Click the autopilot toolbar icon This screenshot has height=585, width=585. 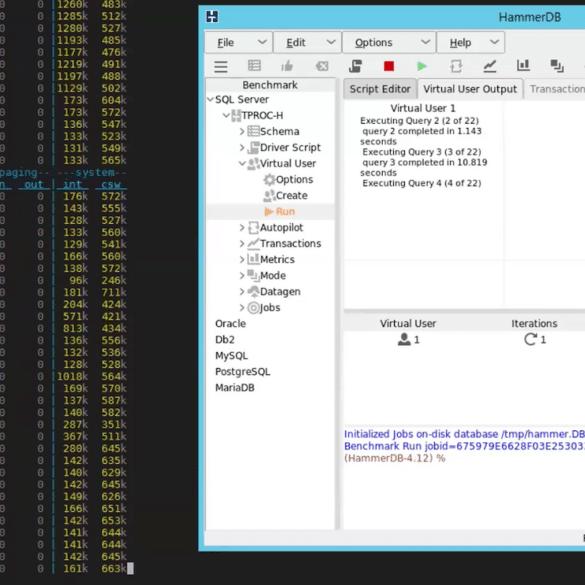456,66
